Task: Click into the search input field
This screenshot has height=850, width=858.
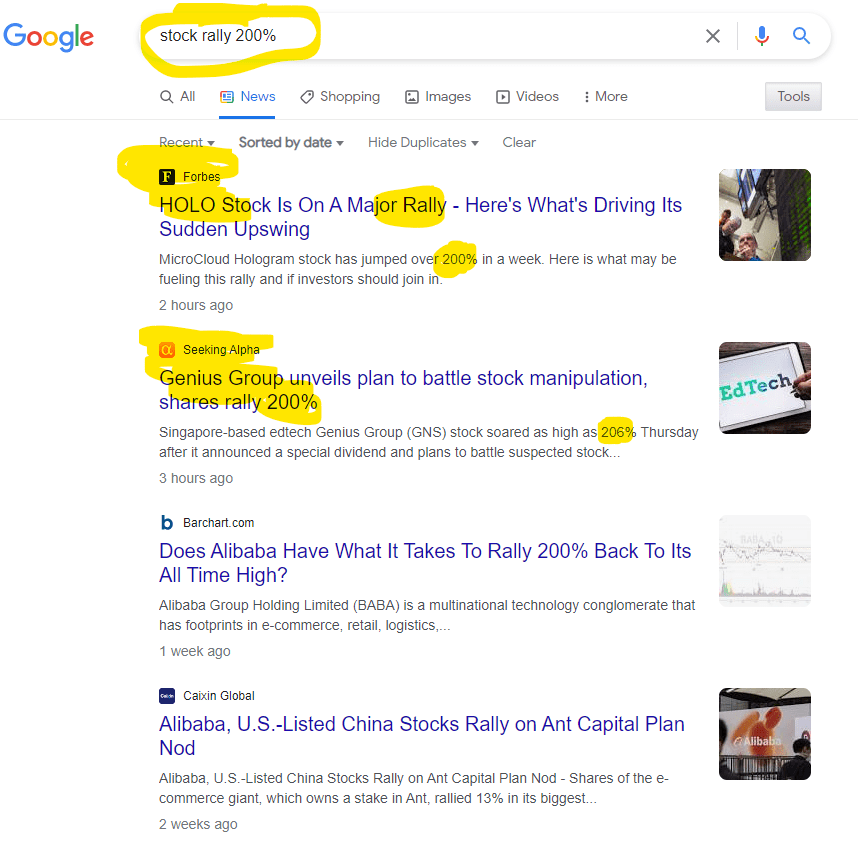Action: click(450, 36)
